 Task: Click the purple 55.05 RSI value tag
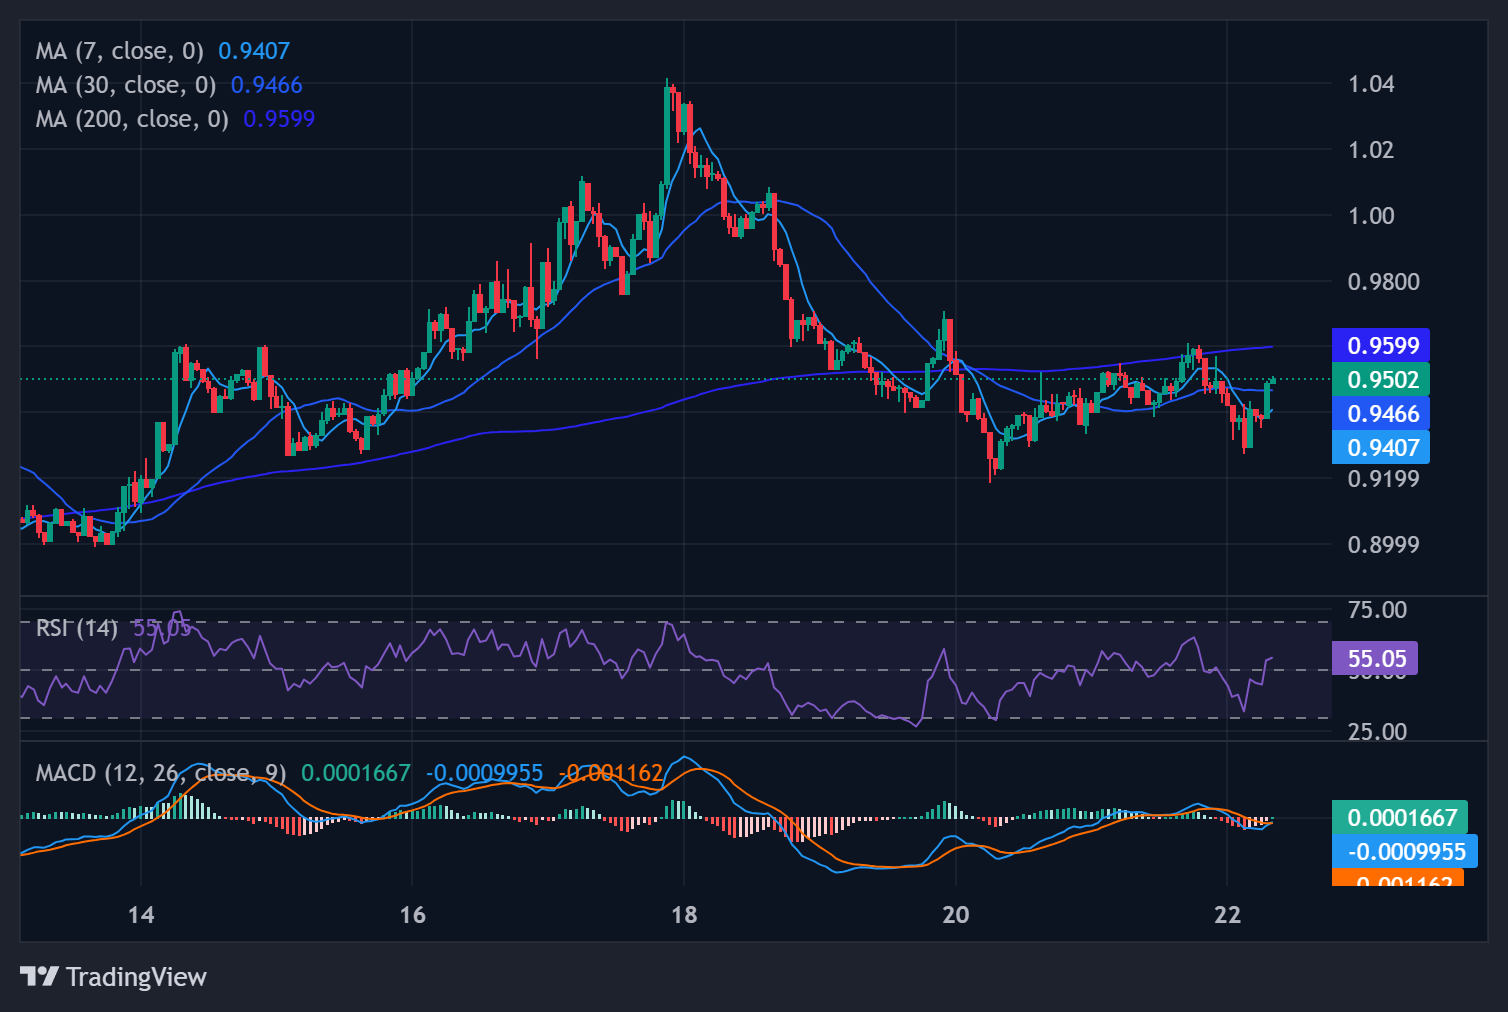pyautogui.click(x=1376, y=659)
